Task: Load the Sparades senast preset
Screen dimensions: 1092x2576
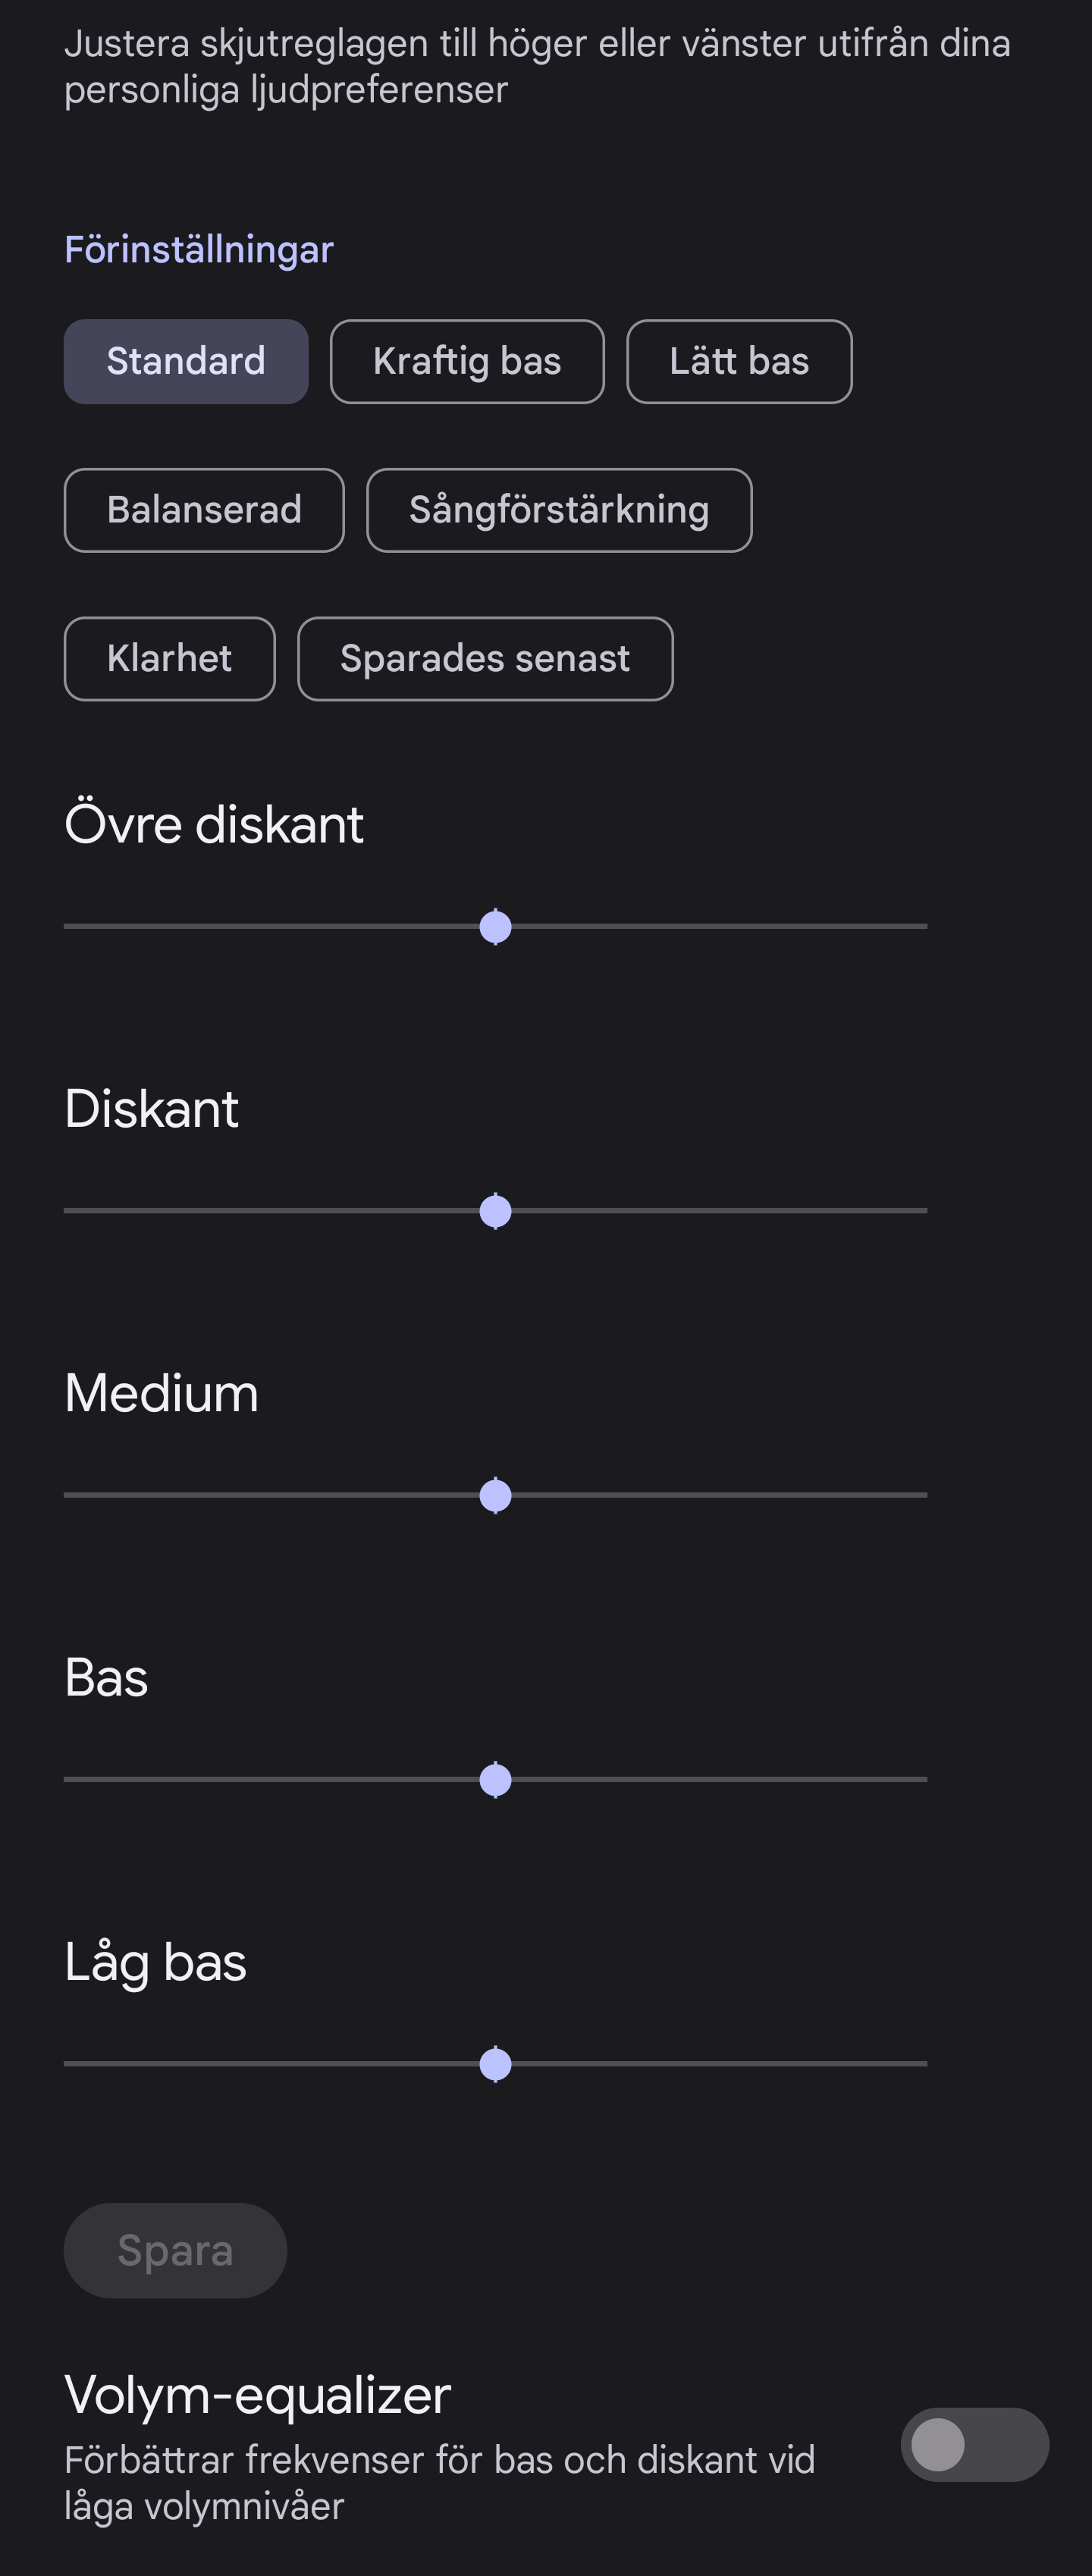Action: pyautogui.click(x=485, y=659)
